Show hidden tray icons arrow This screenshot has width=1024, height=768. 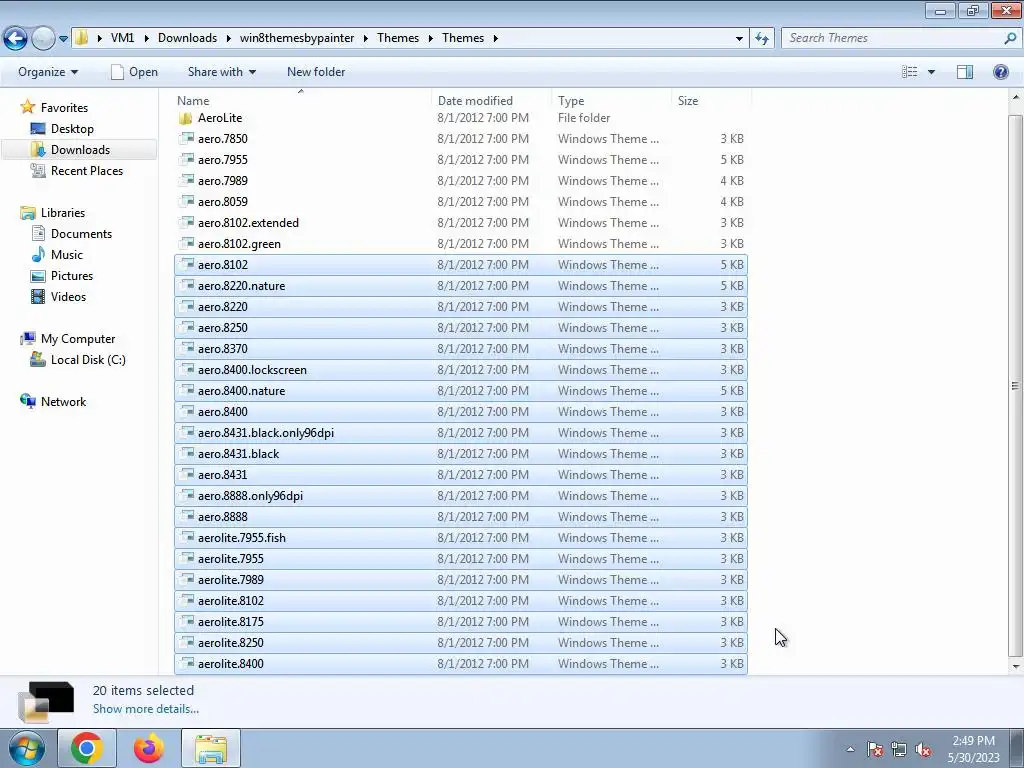(850, 749)
